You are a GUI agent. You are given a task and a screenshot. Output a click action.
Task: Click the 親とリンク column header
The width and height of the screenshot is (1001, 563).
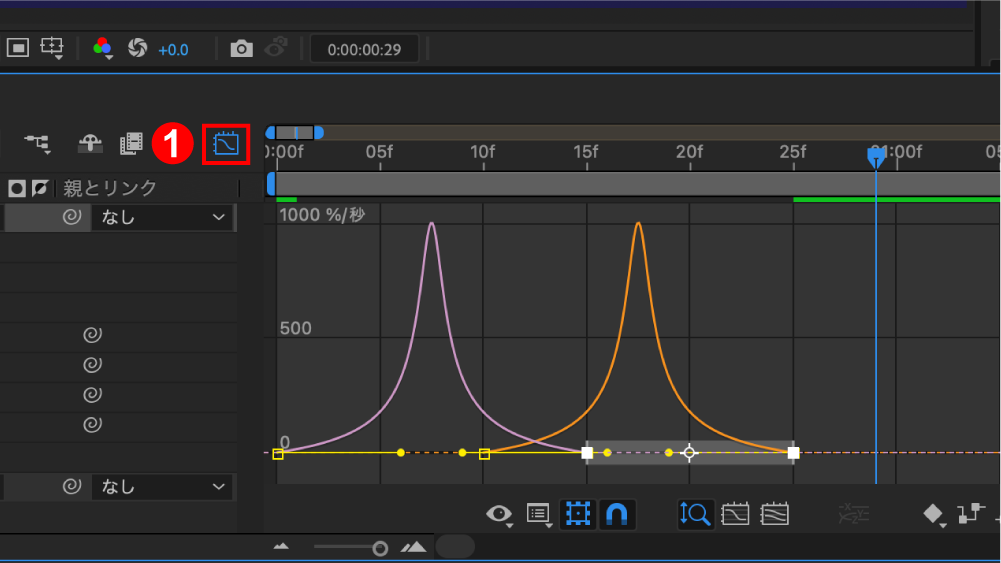pyautogui.click(x=109, y=188)
